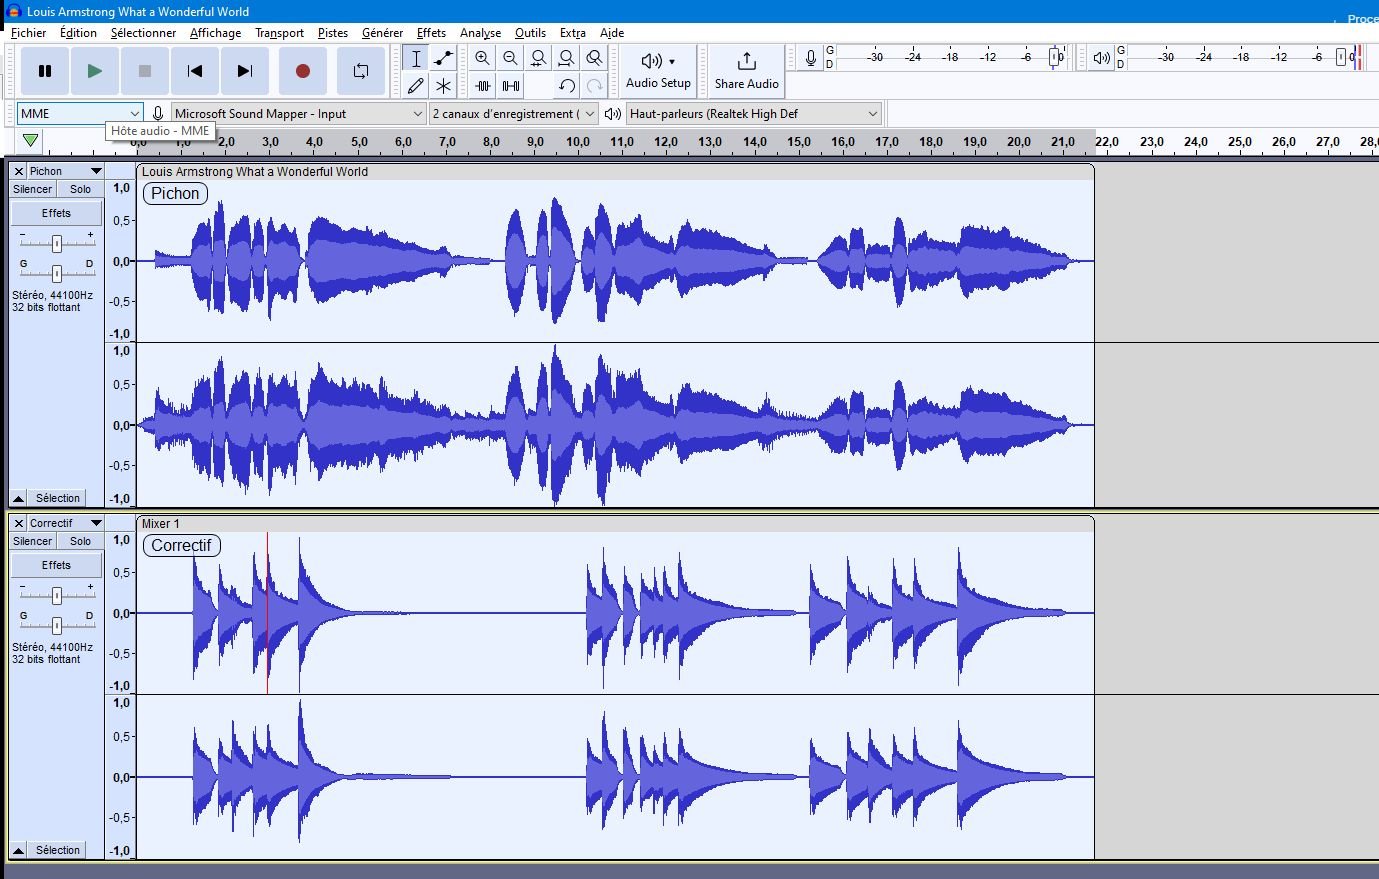The height and width of the screenshot is (879, 1379).
Task: Click Effets button on Correctif track
Action: pos(56,565)
